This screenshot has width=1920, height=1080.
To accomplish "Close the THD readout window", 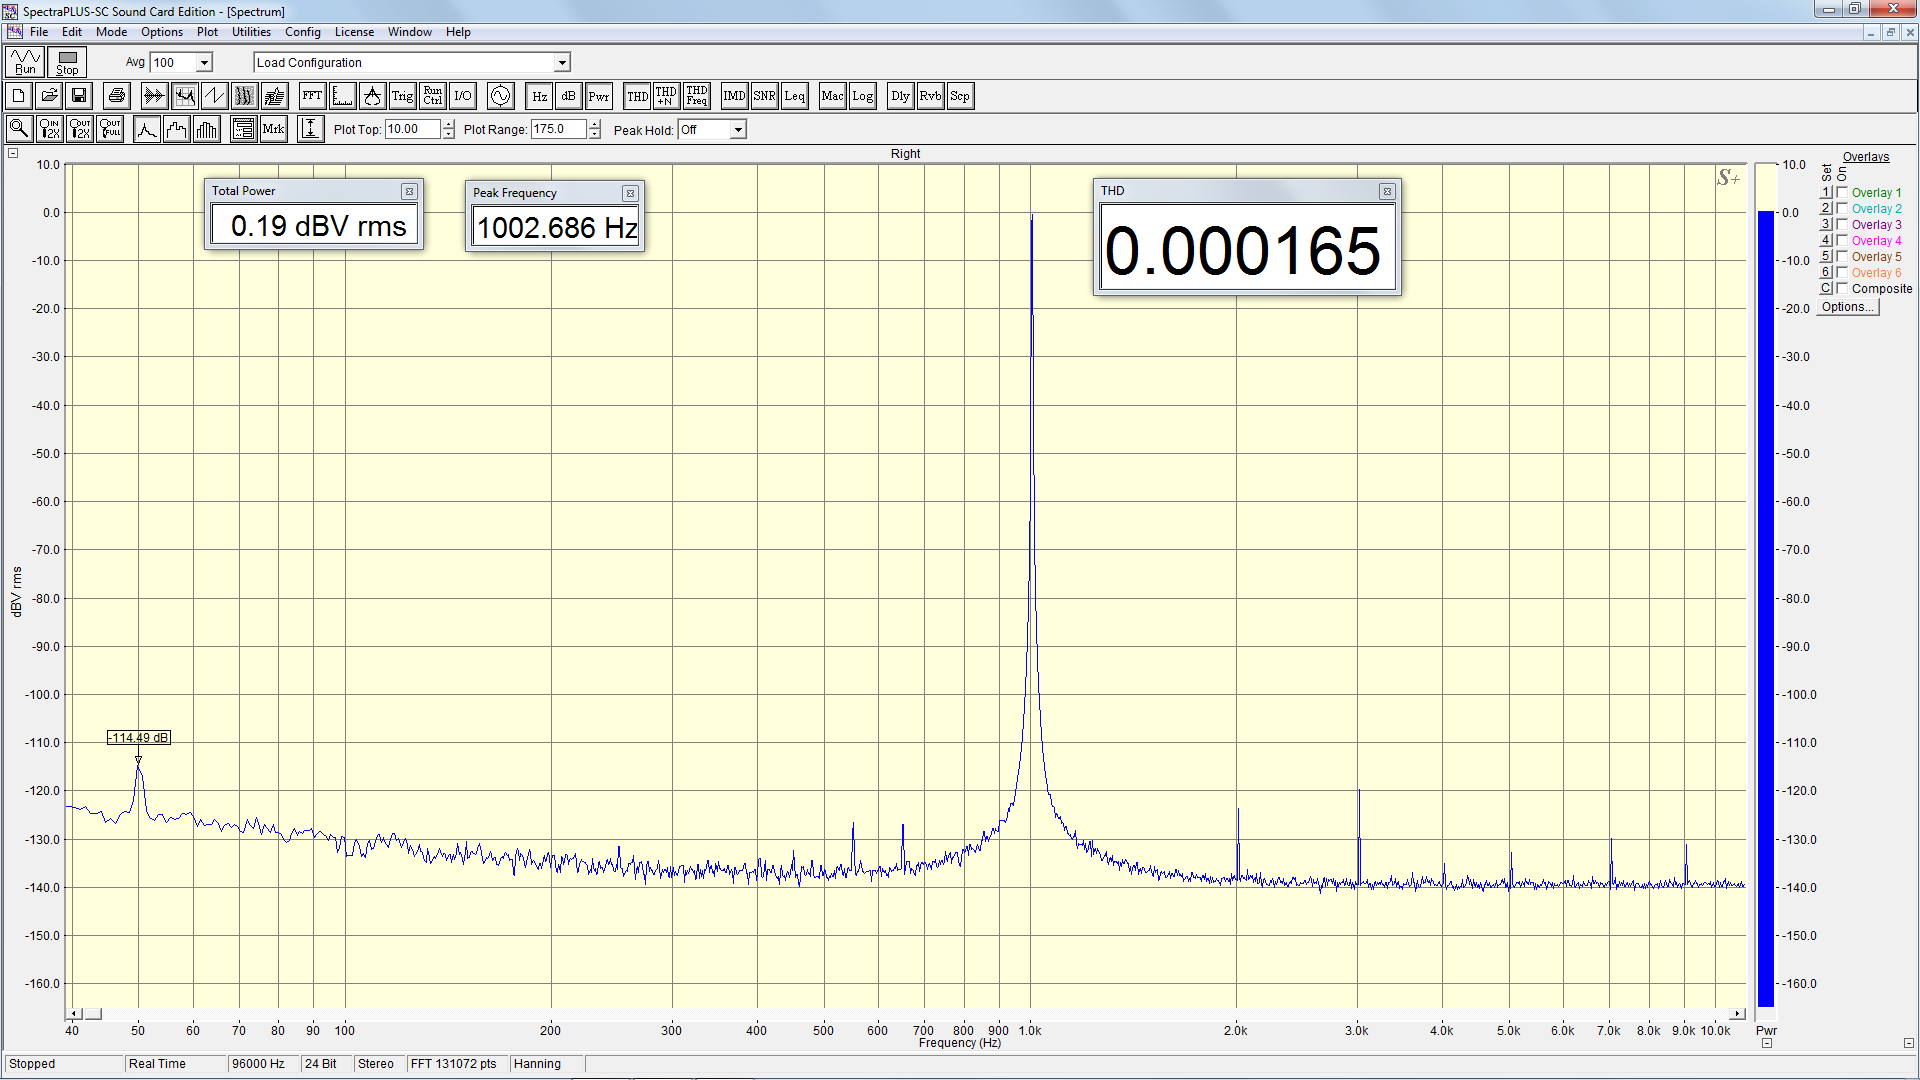I will pyautogui.click(x=1387, y=191).
